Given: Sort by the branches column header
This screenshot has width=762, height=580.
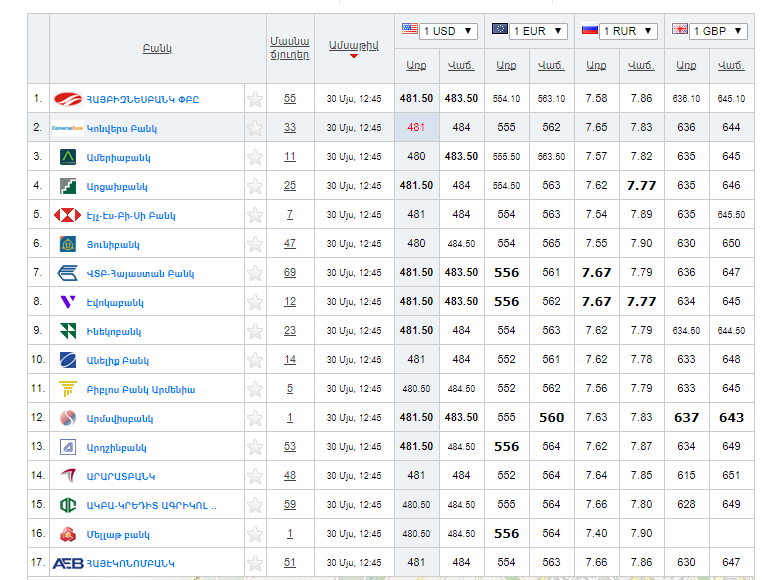Looking at the screenshot, I should tap(290, 48).
